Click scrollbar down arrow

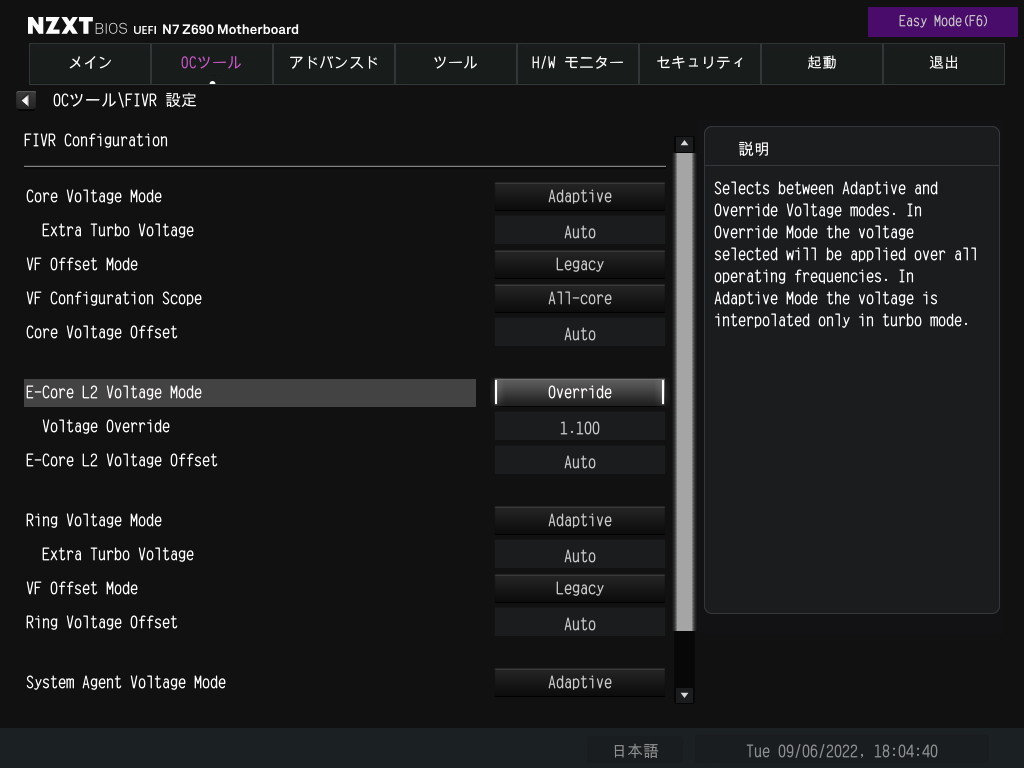(x=684, y=695)
